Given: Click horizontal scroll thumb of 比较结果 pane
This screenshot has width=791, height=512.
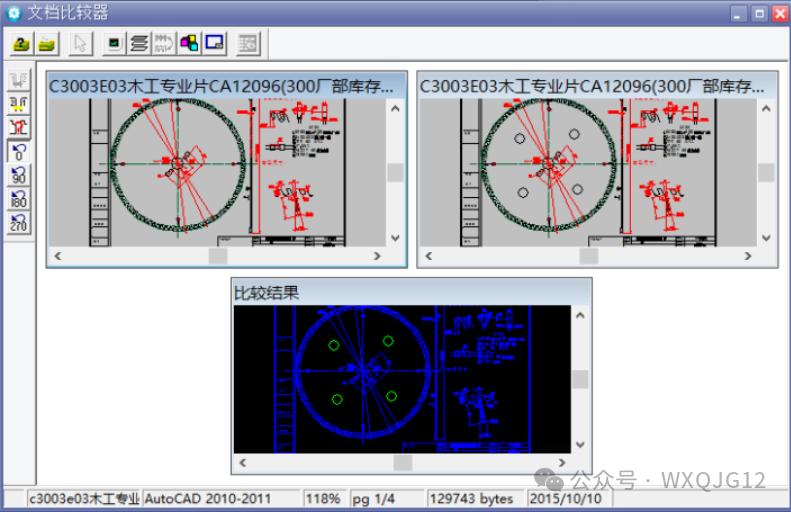Looking at the screenshot, I should coord(403,462).
